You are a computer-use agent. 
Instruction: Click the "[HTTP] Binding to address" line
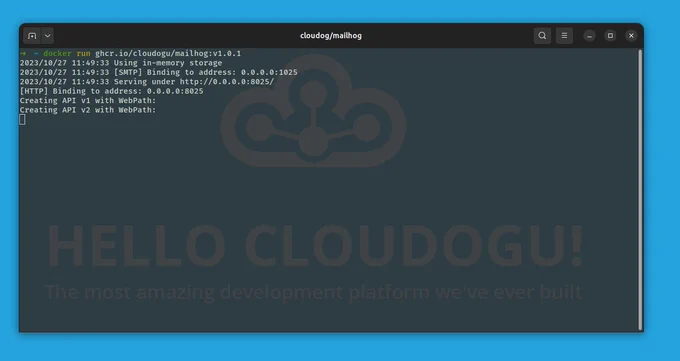point(111,91)
